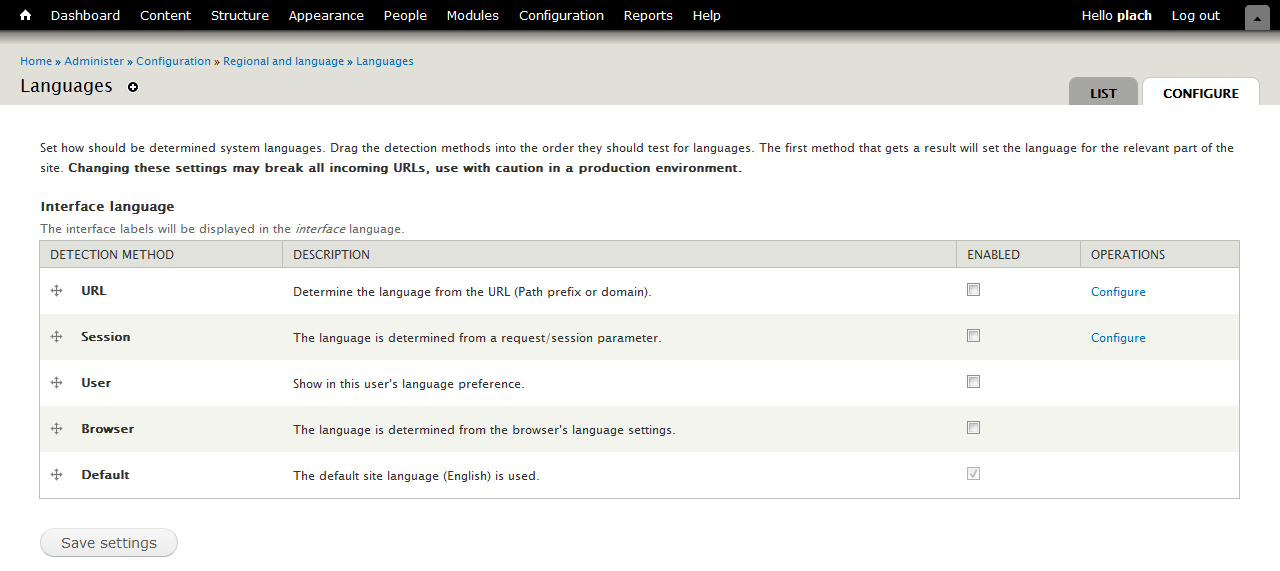Click the add shortcut plus icon beside Languages
The height and width of the screenshot is (571, 1280).
point(133,87)
